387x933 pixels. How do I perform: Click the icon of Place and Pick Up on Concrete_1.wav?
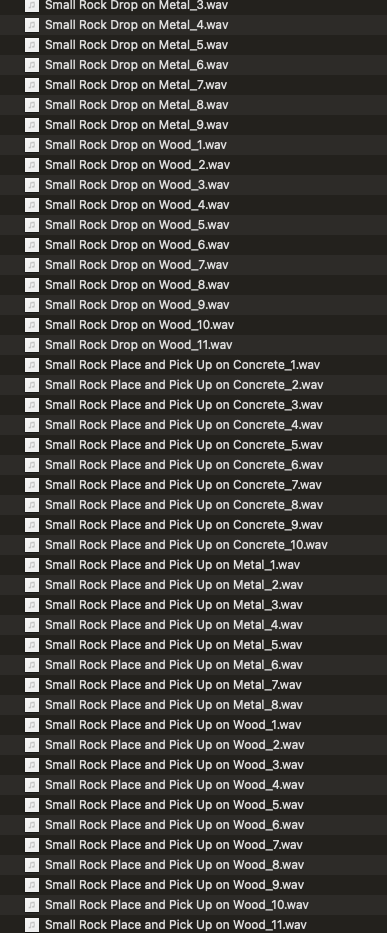(x=32, y=365)
